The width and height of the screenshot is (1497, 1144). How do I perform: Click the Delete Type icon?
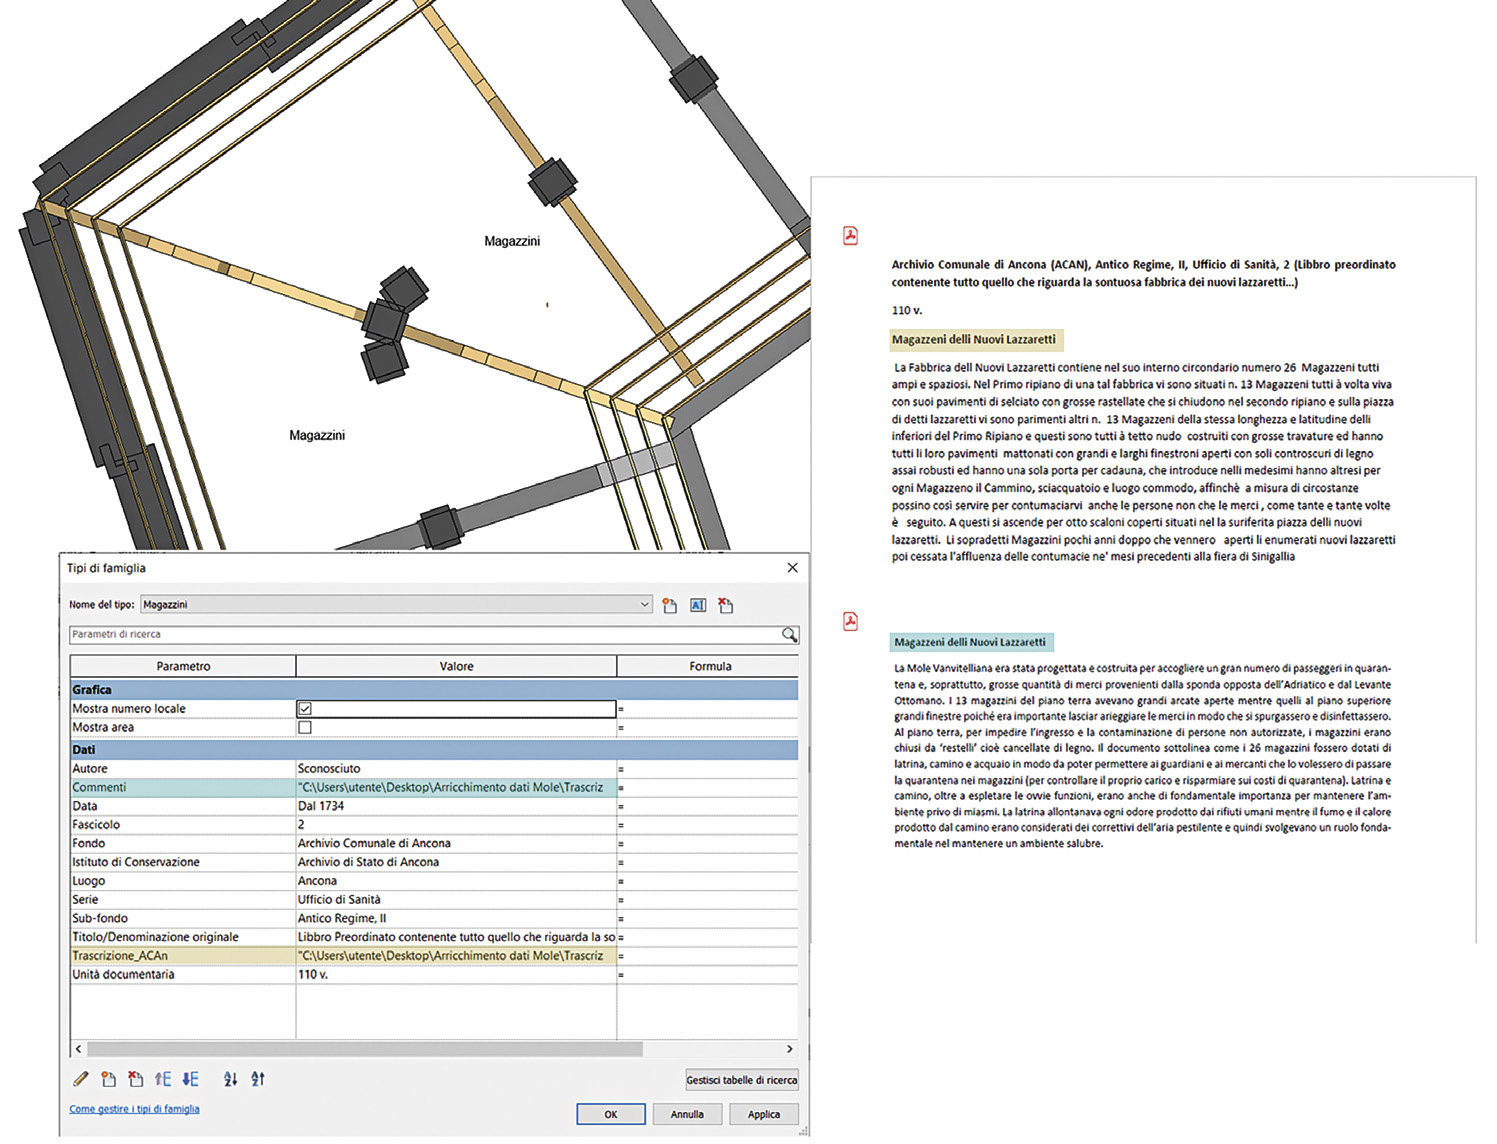click(726, 606)
